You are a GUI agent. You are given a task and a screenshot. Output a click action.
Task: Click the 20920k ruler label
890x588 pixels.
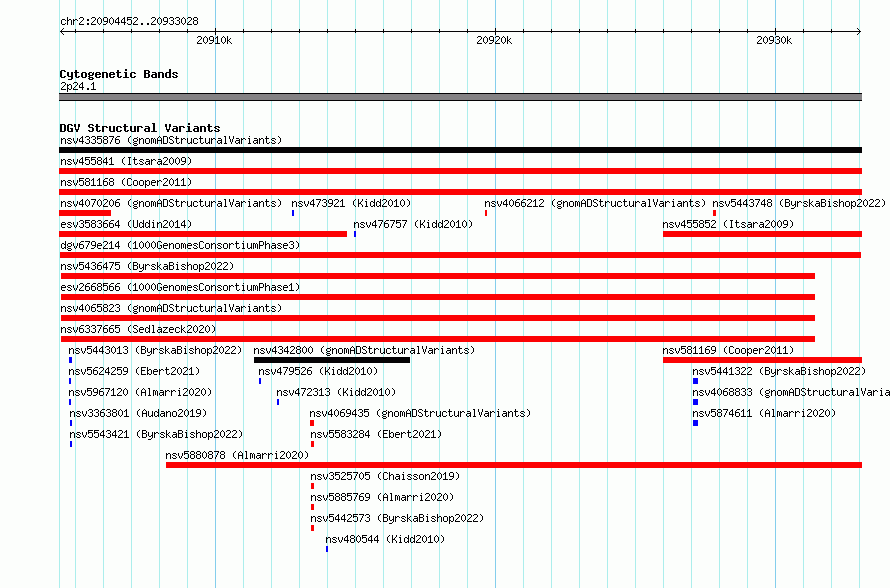(494, 40)
